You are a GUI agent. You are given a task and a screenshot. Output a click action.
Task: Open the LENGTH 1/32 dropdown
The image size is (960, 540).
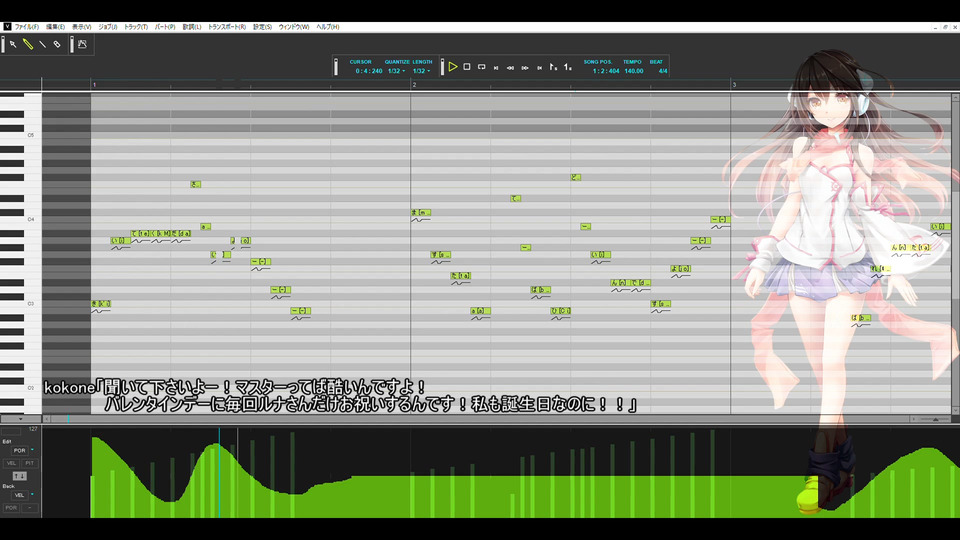click(421, 71)
